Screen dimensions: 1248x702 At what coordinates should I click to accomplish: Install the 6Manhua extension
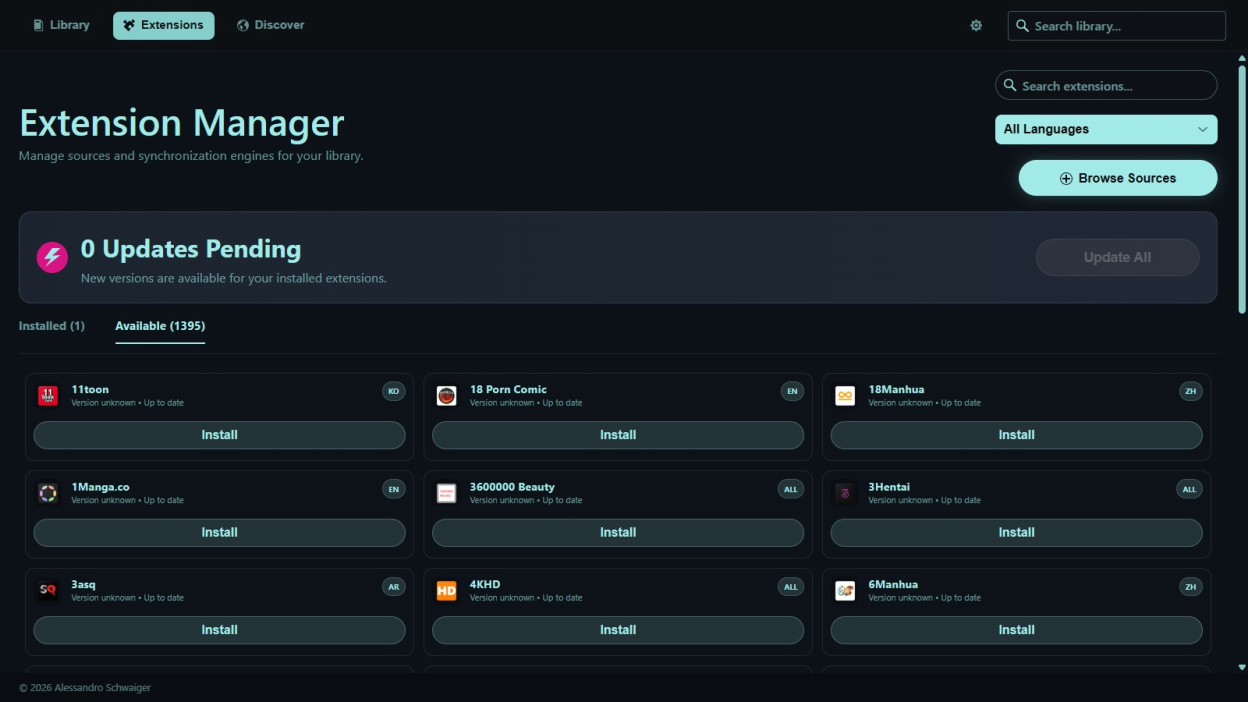coord(1016,630)
